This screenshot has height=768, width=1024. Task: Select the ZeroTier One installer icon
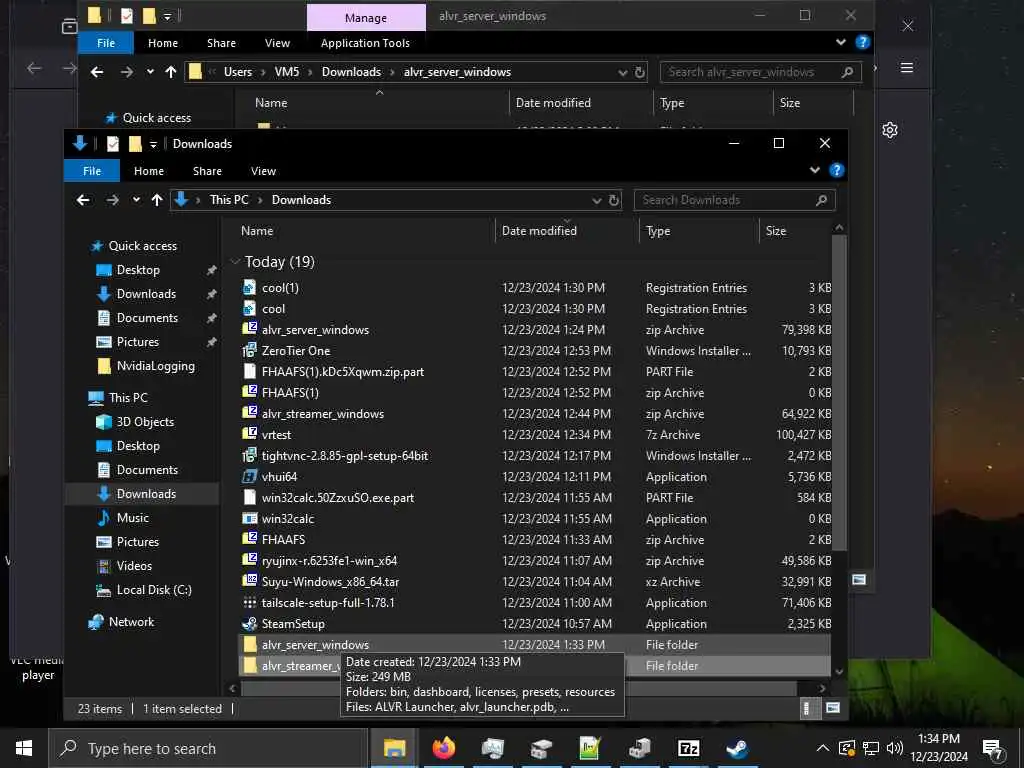point(249,351)
